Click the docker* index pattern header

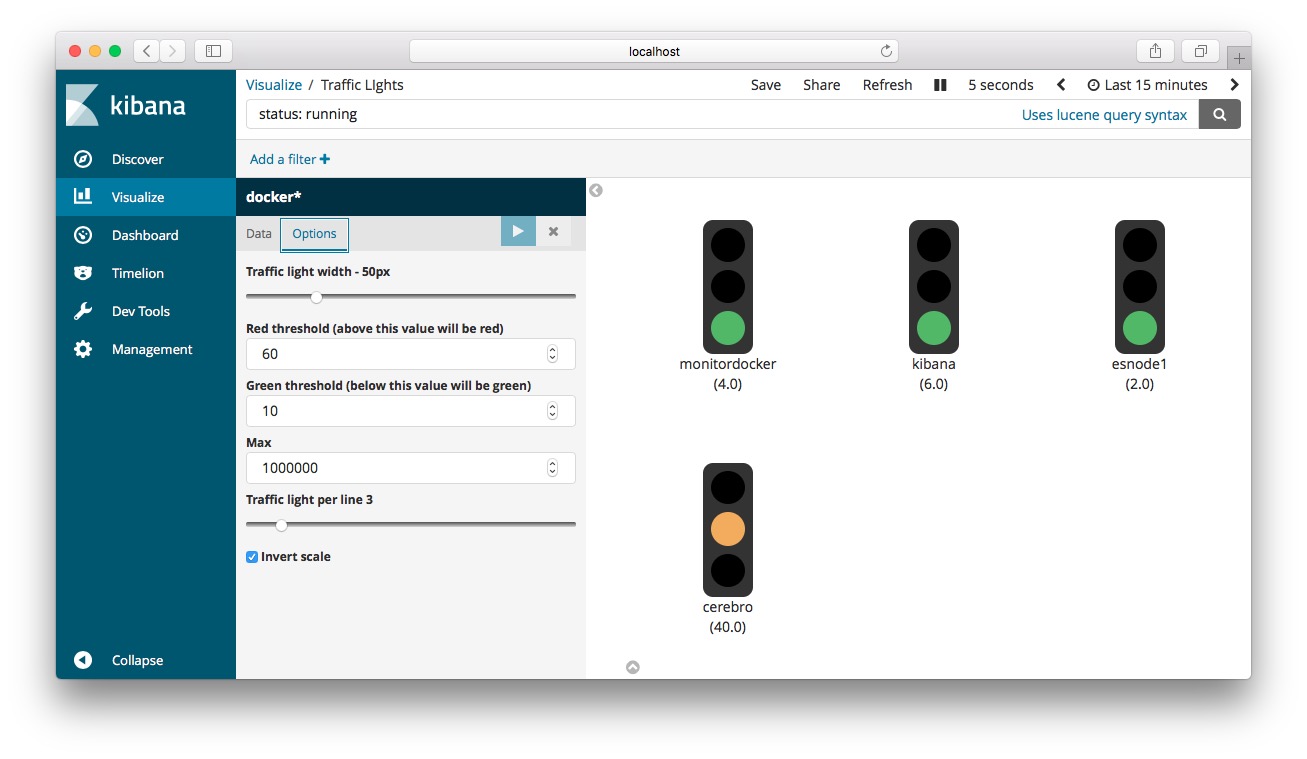[x=411, y=197]
